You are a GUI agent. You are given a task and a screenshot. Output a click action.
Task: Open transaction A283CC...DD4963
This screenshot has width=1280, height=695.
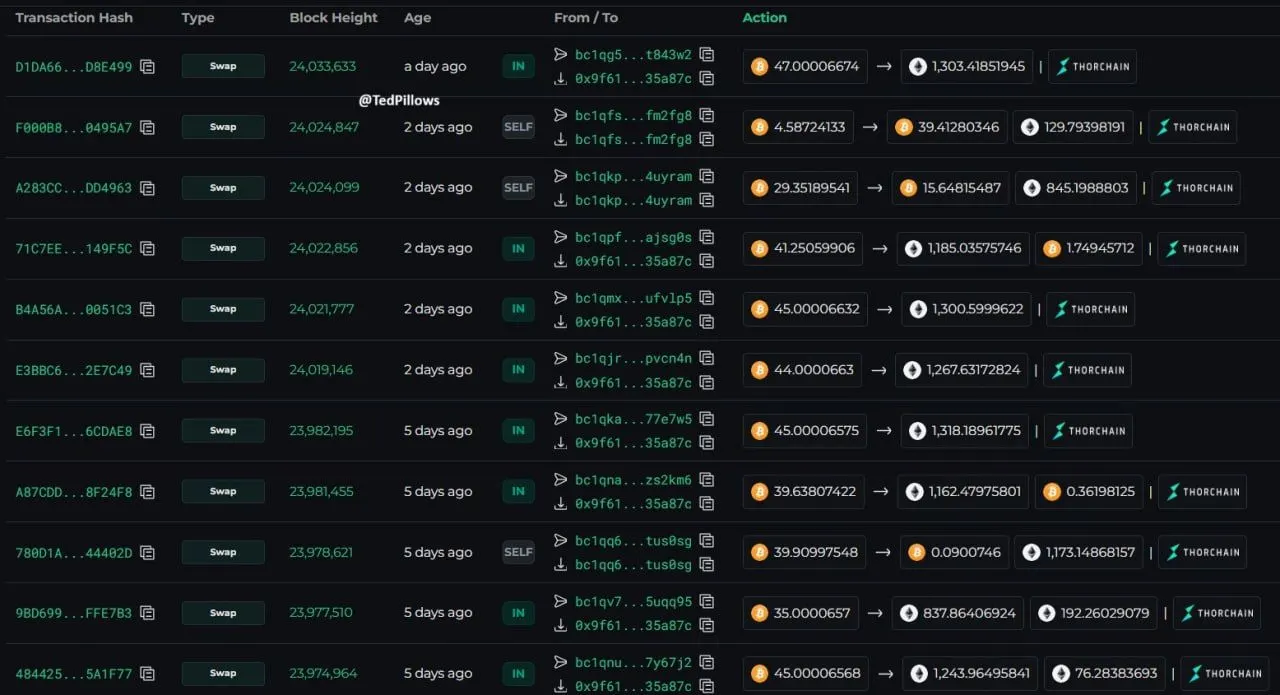click(73, 188)
